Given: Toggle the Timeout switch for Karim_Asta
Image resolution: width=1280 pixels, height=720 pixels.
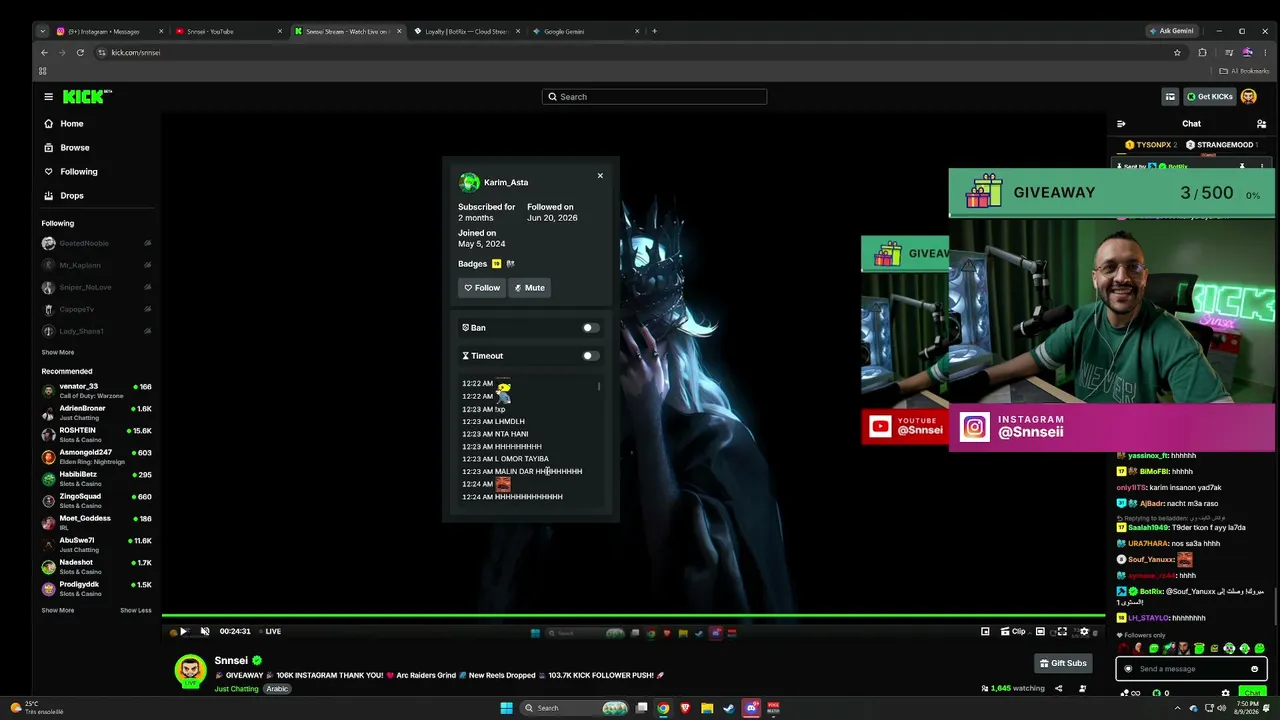Looking at the screenshot, I should 590,356.
